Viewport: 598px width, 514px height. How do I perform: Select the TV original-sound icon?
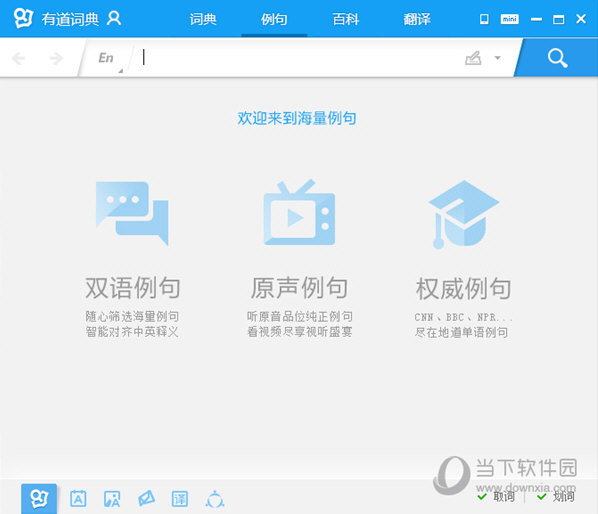coord(299,212)
